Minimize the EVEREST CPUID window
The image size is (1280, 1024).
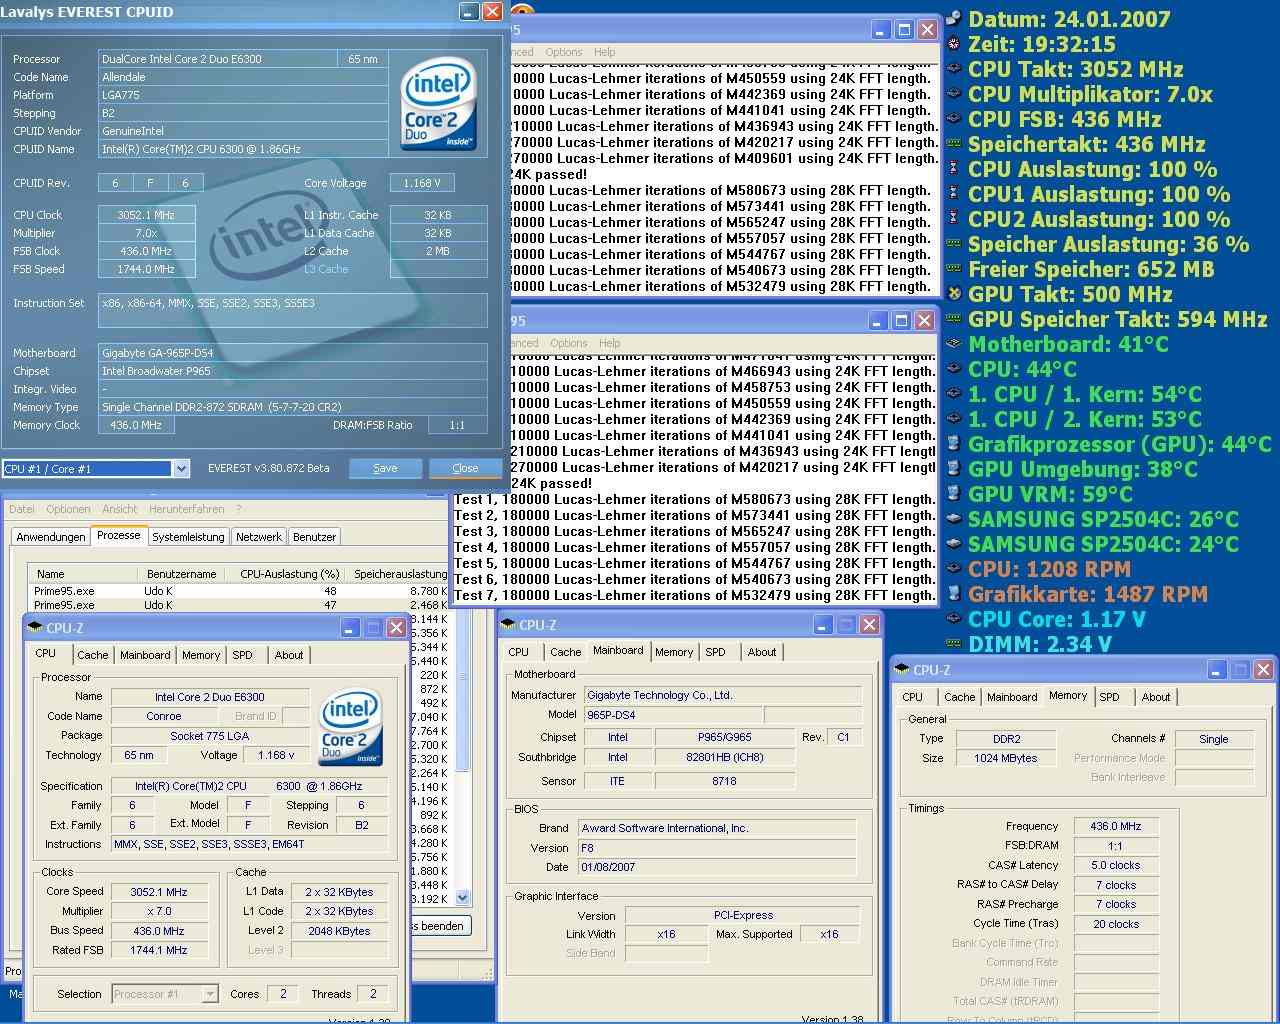tap(469, 12)
